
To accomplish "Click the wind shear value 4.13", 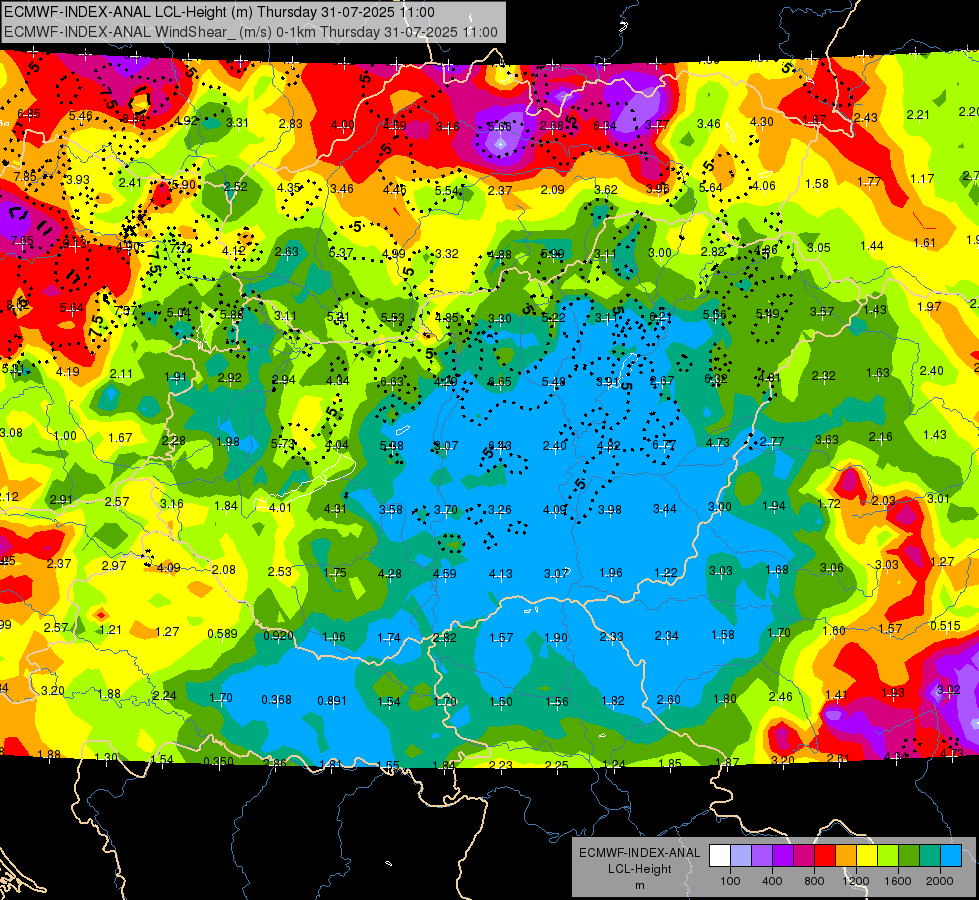I will tap(501, 573).
